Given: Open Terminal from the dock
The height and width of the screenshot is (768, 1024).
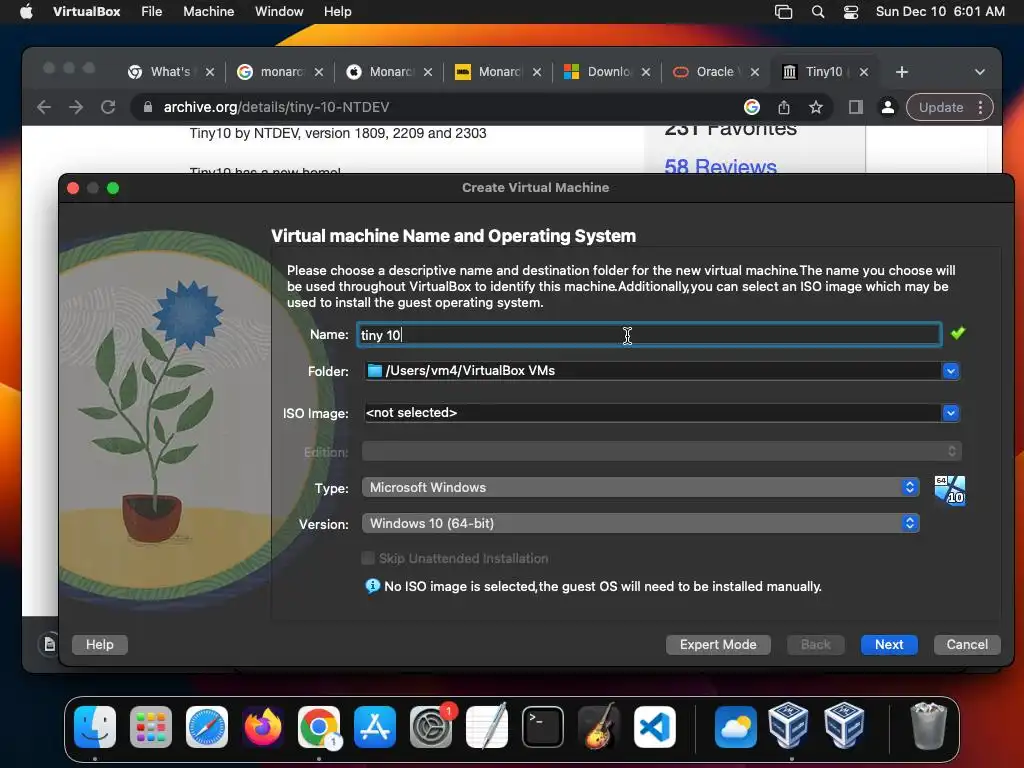Looking at the screenshot, I should (543, 727).
